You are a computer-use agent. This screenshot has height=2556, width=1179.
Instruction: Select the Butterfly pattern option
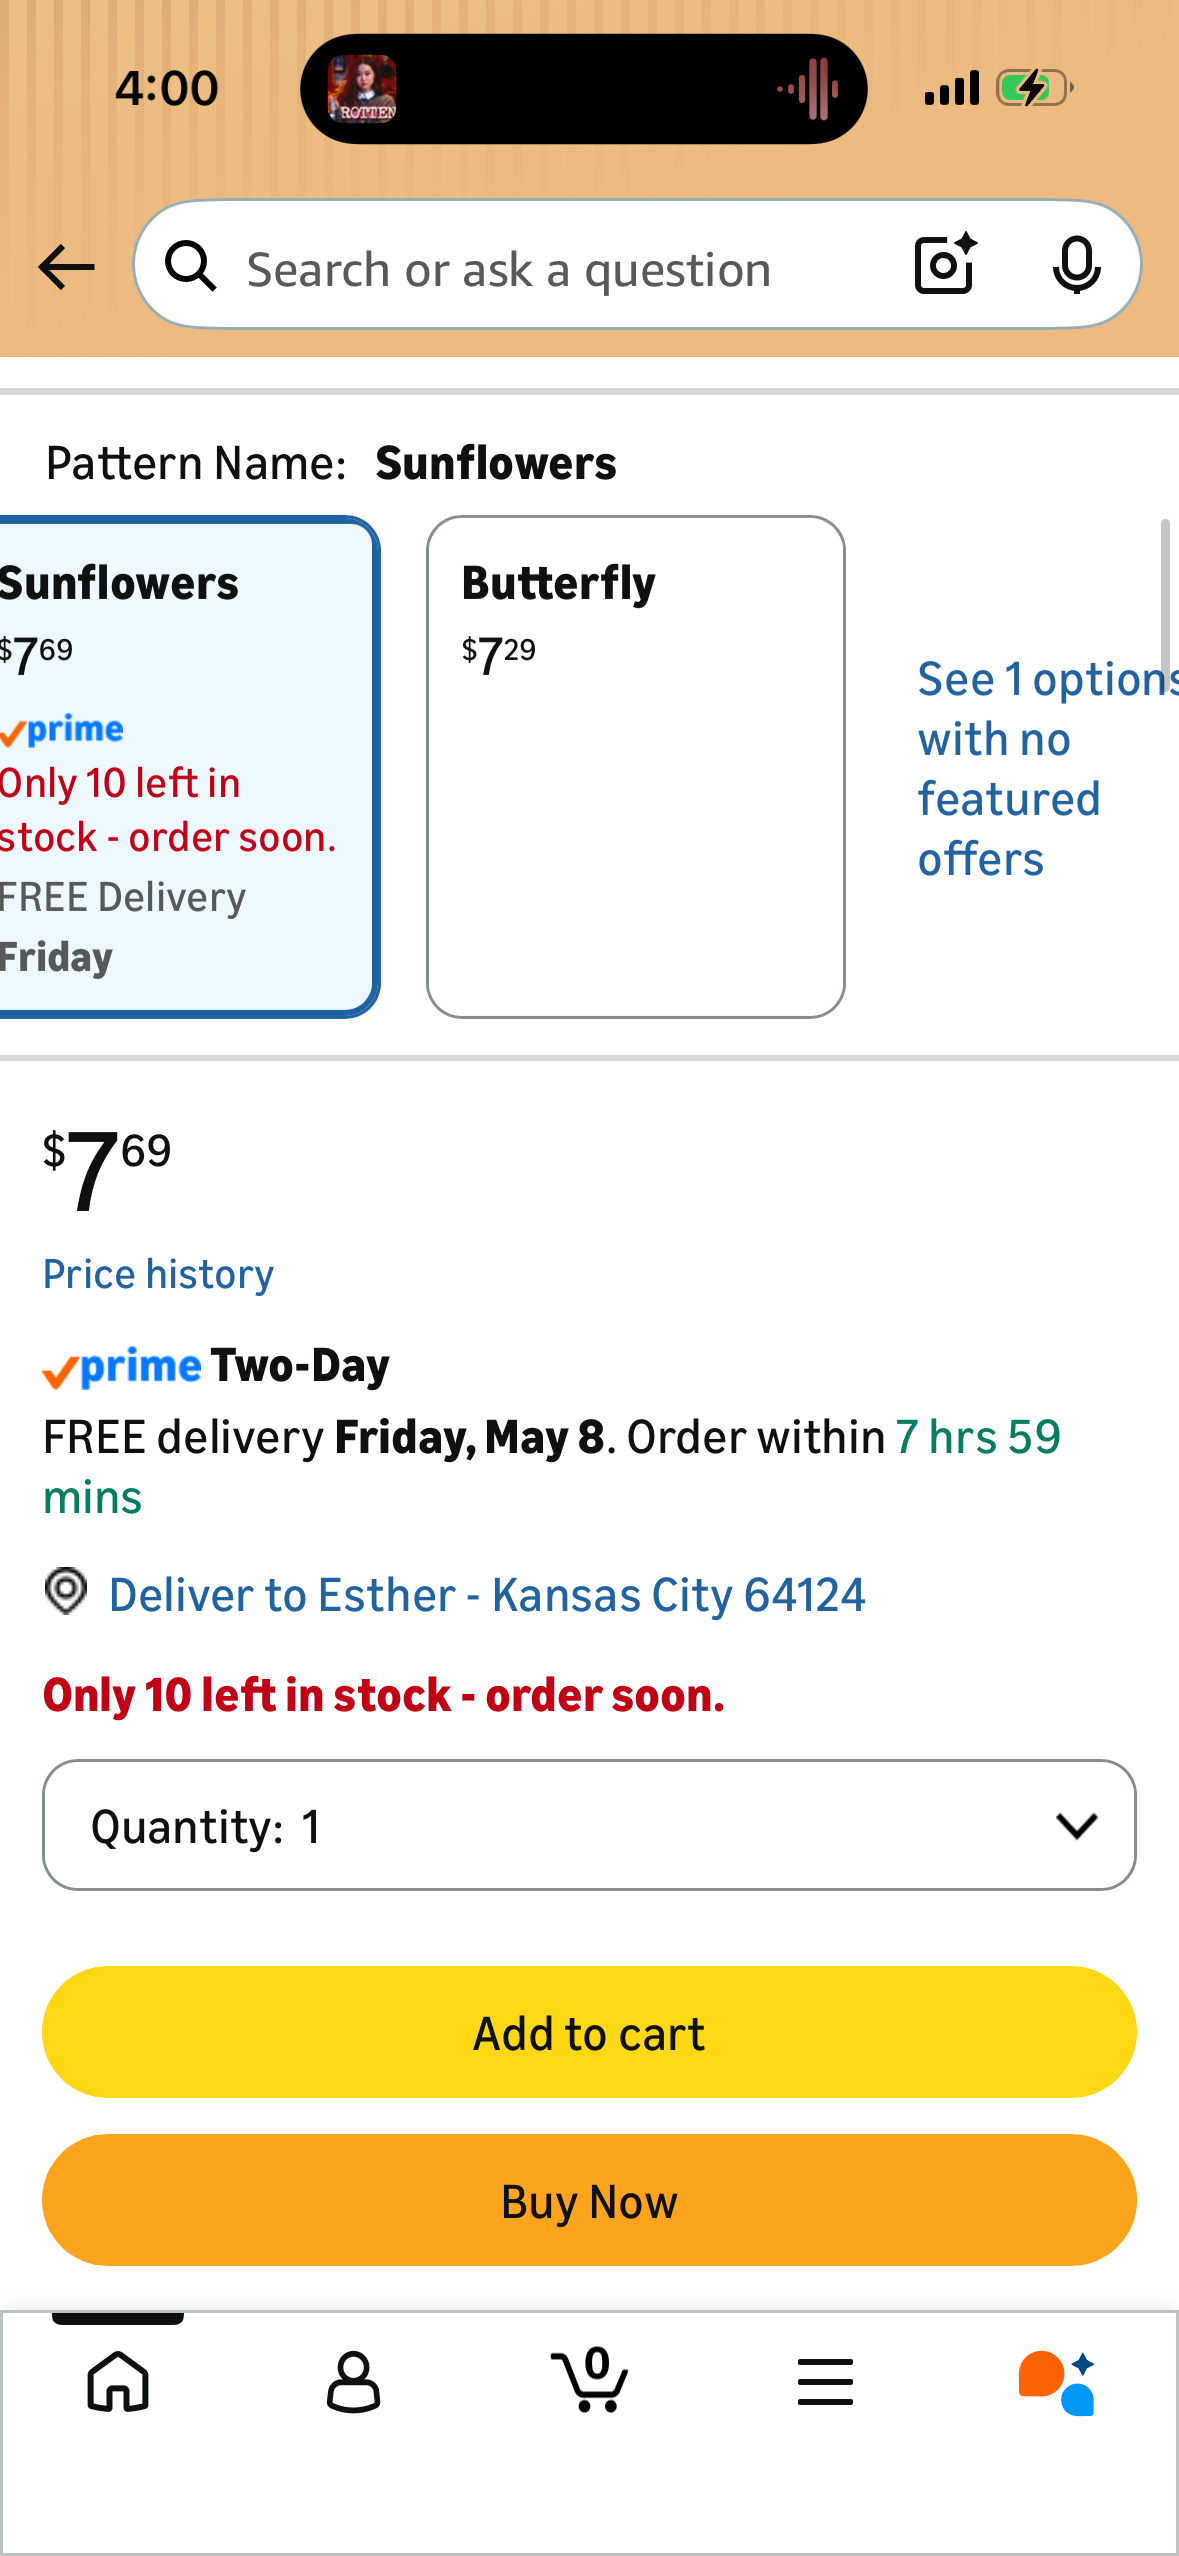coord(636,767)
